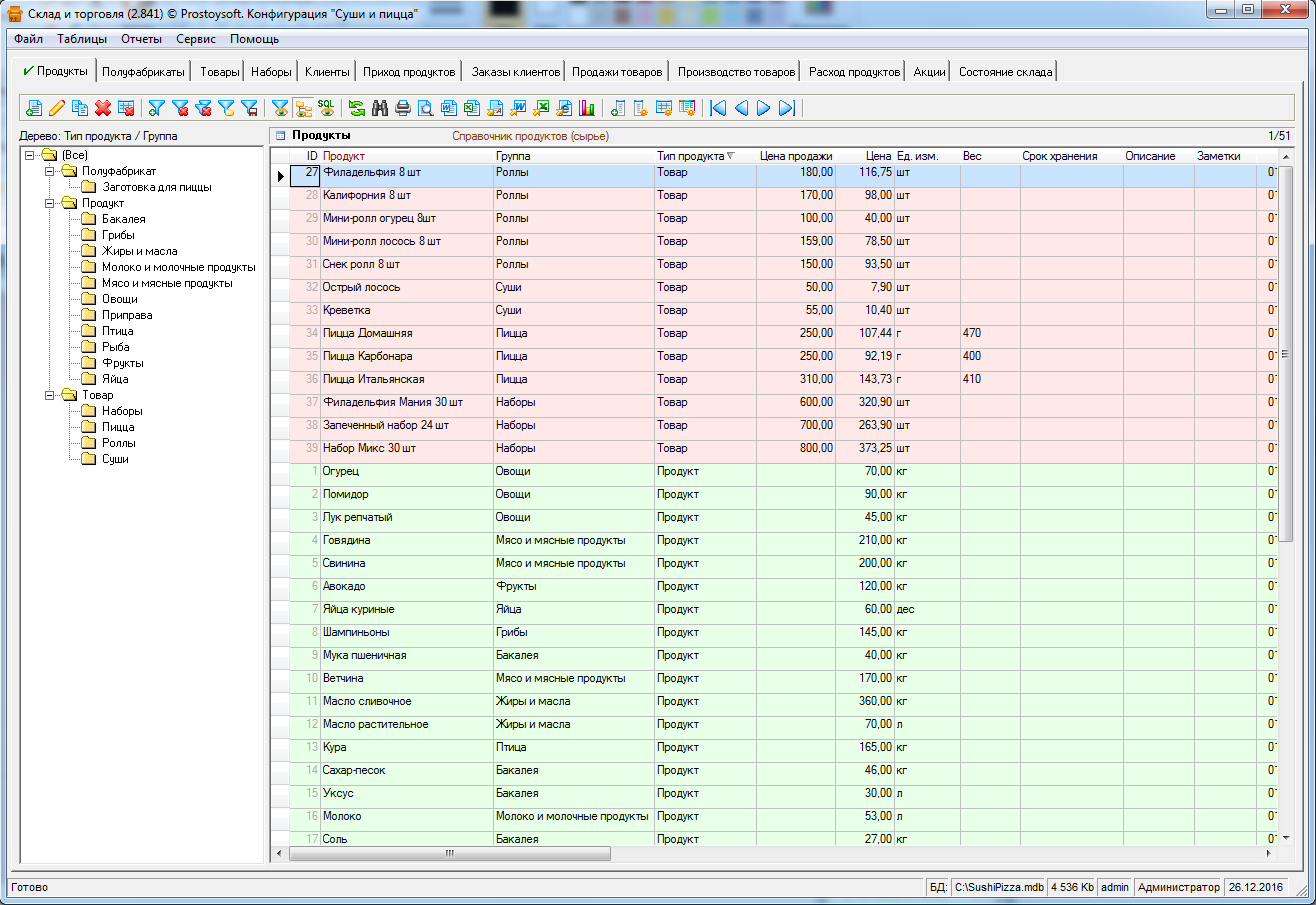This screenshot has width=1316, height=905.
Task: Click the bar chart icon
Action: click(587, 108)
